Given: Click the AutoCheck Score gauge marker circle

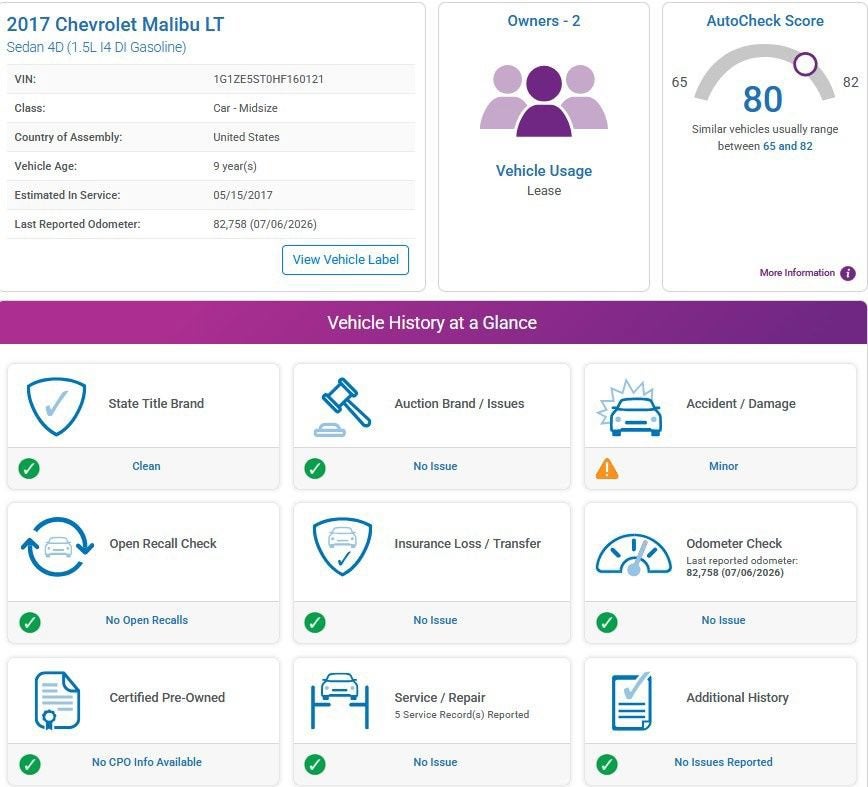Looking at the screenshot, I should pos(805,64).
